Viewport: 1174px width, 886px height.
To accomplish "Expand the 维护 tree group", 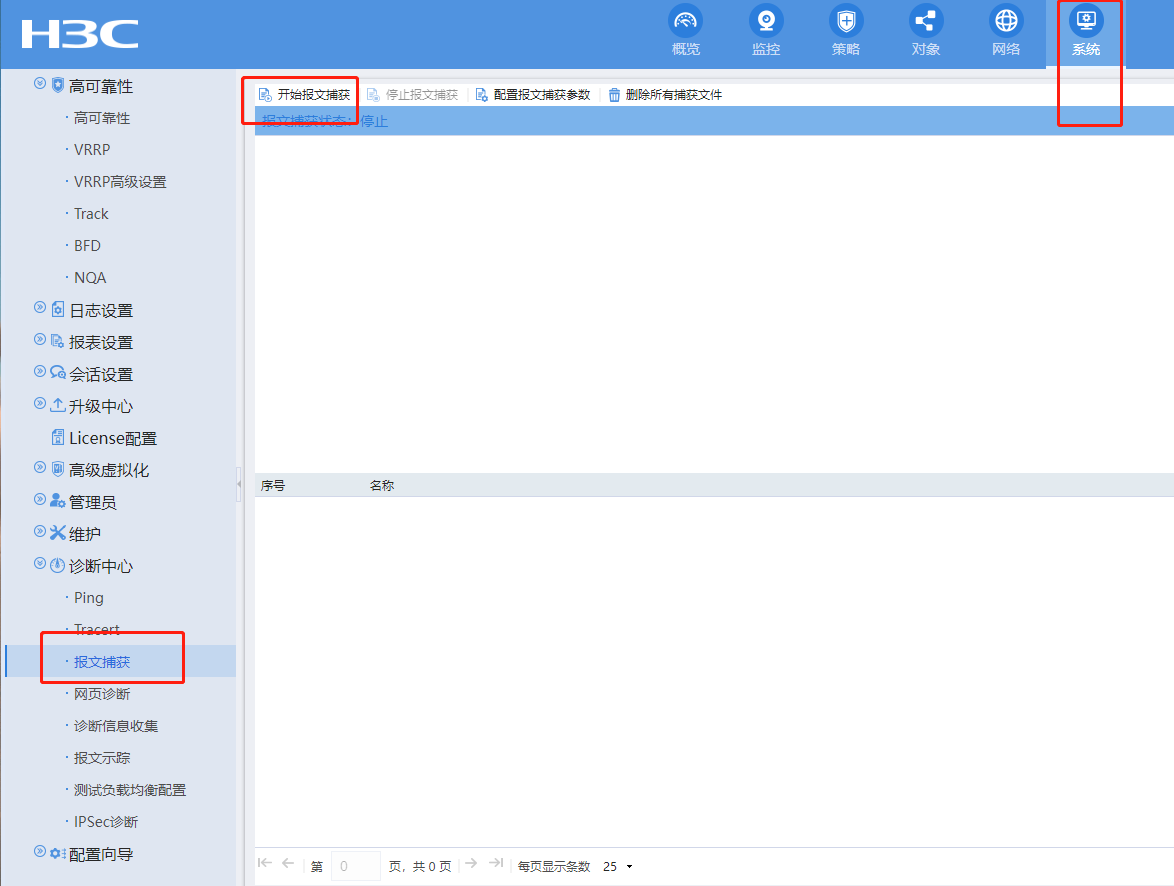I will [x=40, y=531].
